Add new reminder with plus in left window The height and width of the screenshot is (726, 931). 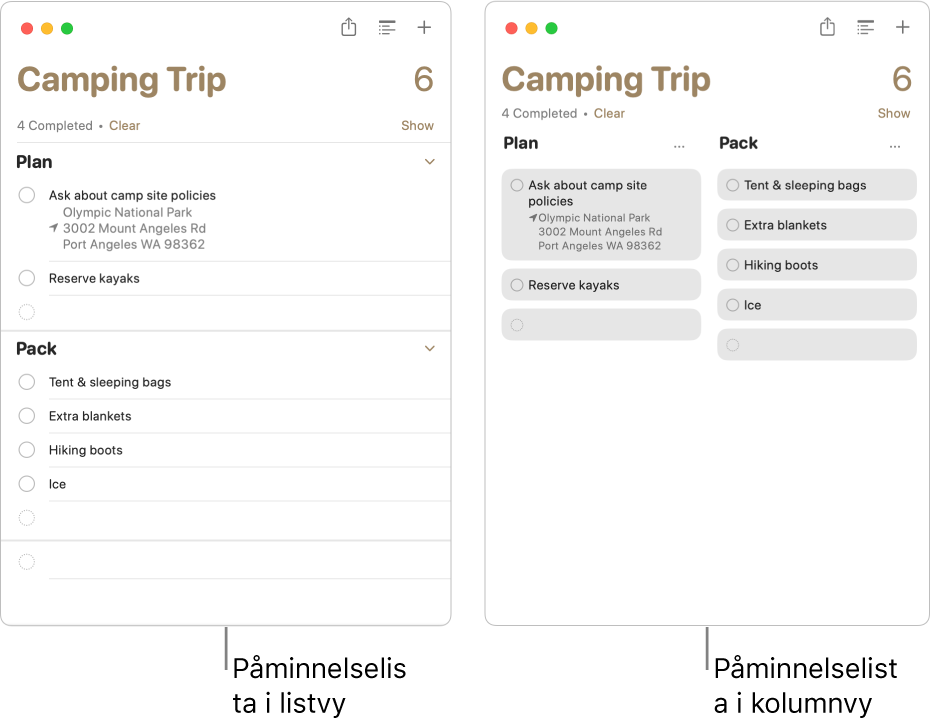(x=424, y=27)
